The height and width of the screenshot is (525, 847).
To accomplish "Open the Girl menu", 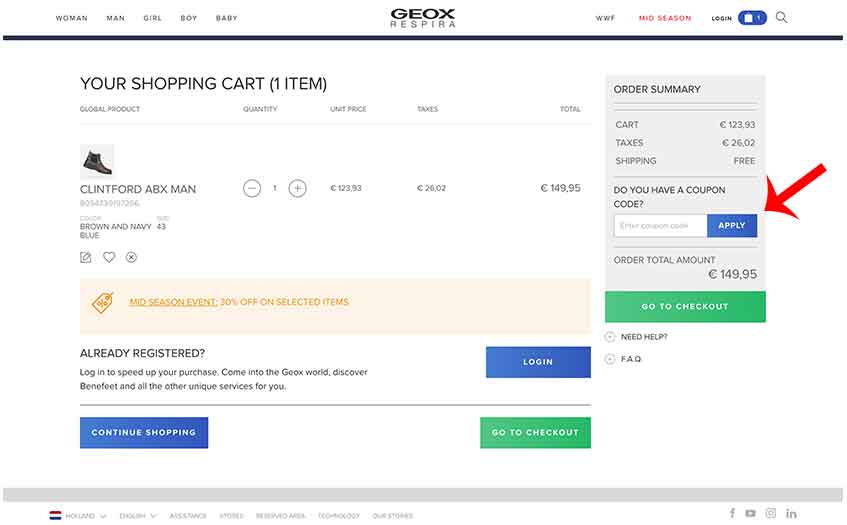I will (x=152, y=18).
